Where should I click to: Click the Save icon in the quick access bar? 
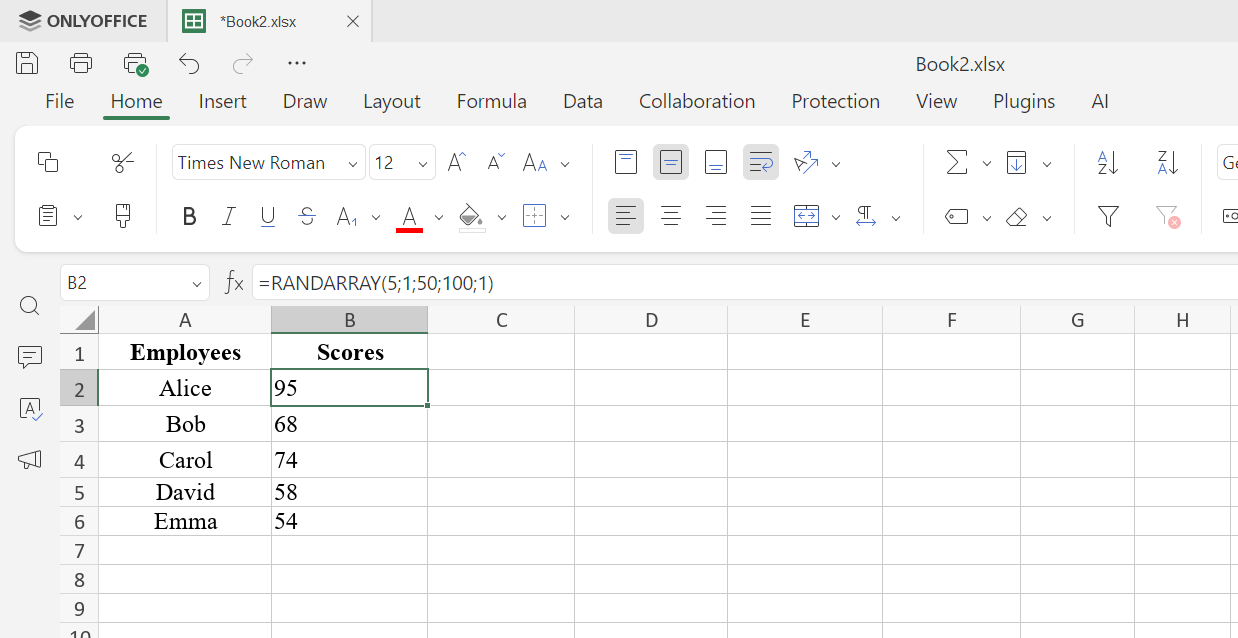pyautogui.click(x=27, y=63)
